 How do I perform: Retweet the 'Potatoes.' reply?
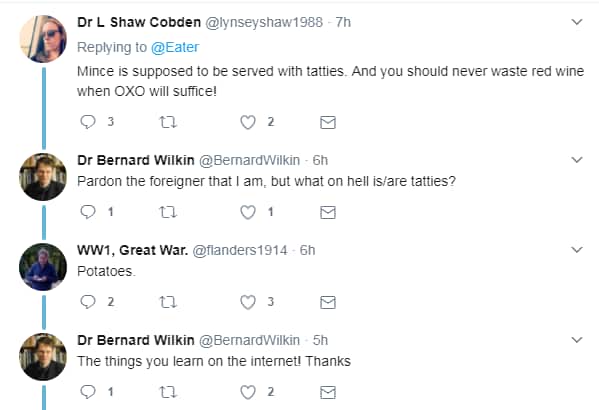point(168,302)
